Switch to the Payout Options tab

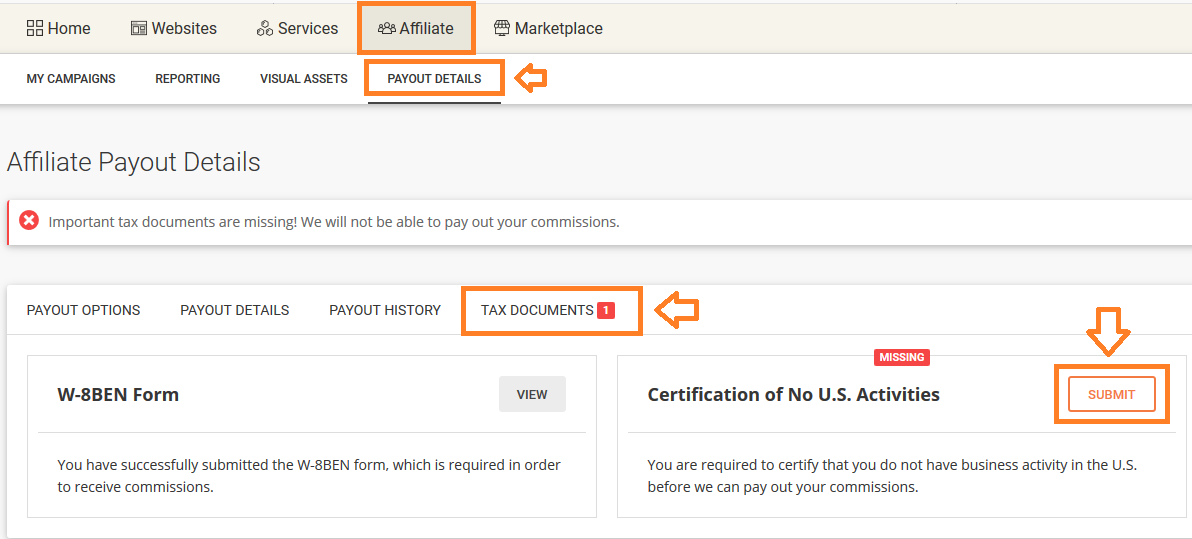[84, 310]
